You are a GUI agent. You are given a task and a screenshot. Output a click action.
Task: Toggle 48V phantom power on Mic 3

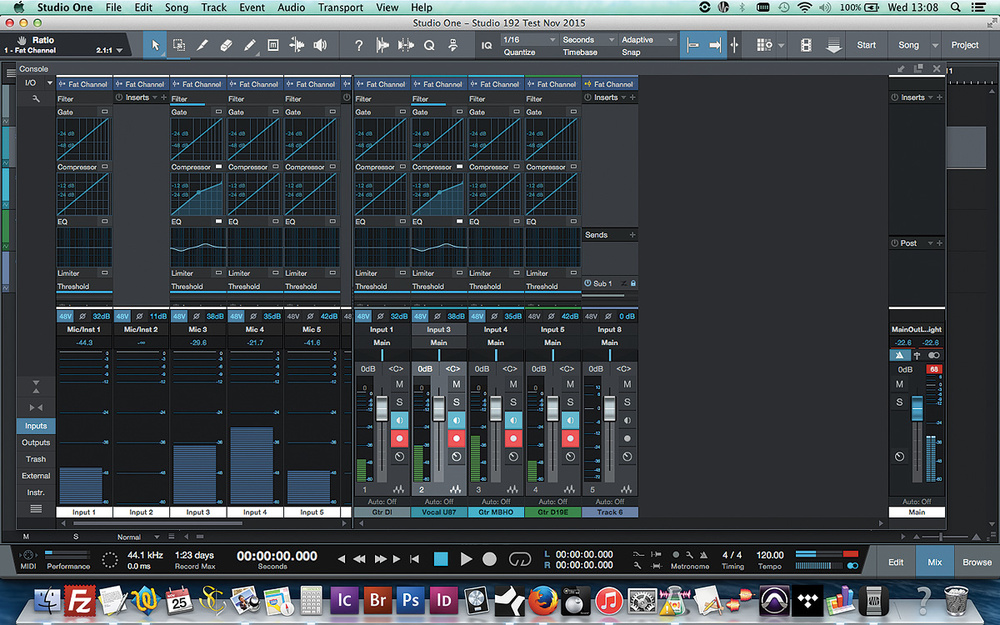coord(180,316)
